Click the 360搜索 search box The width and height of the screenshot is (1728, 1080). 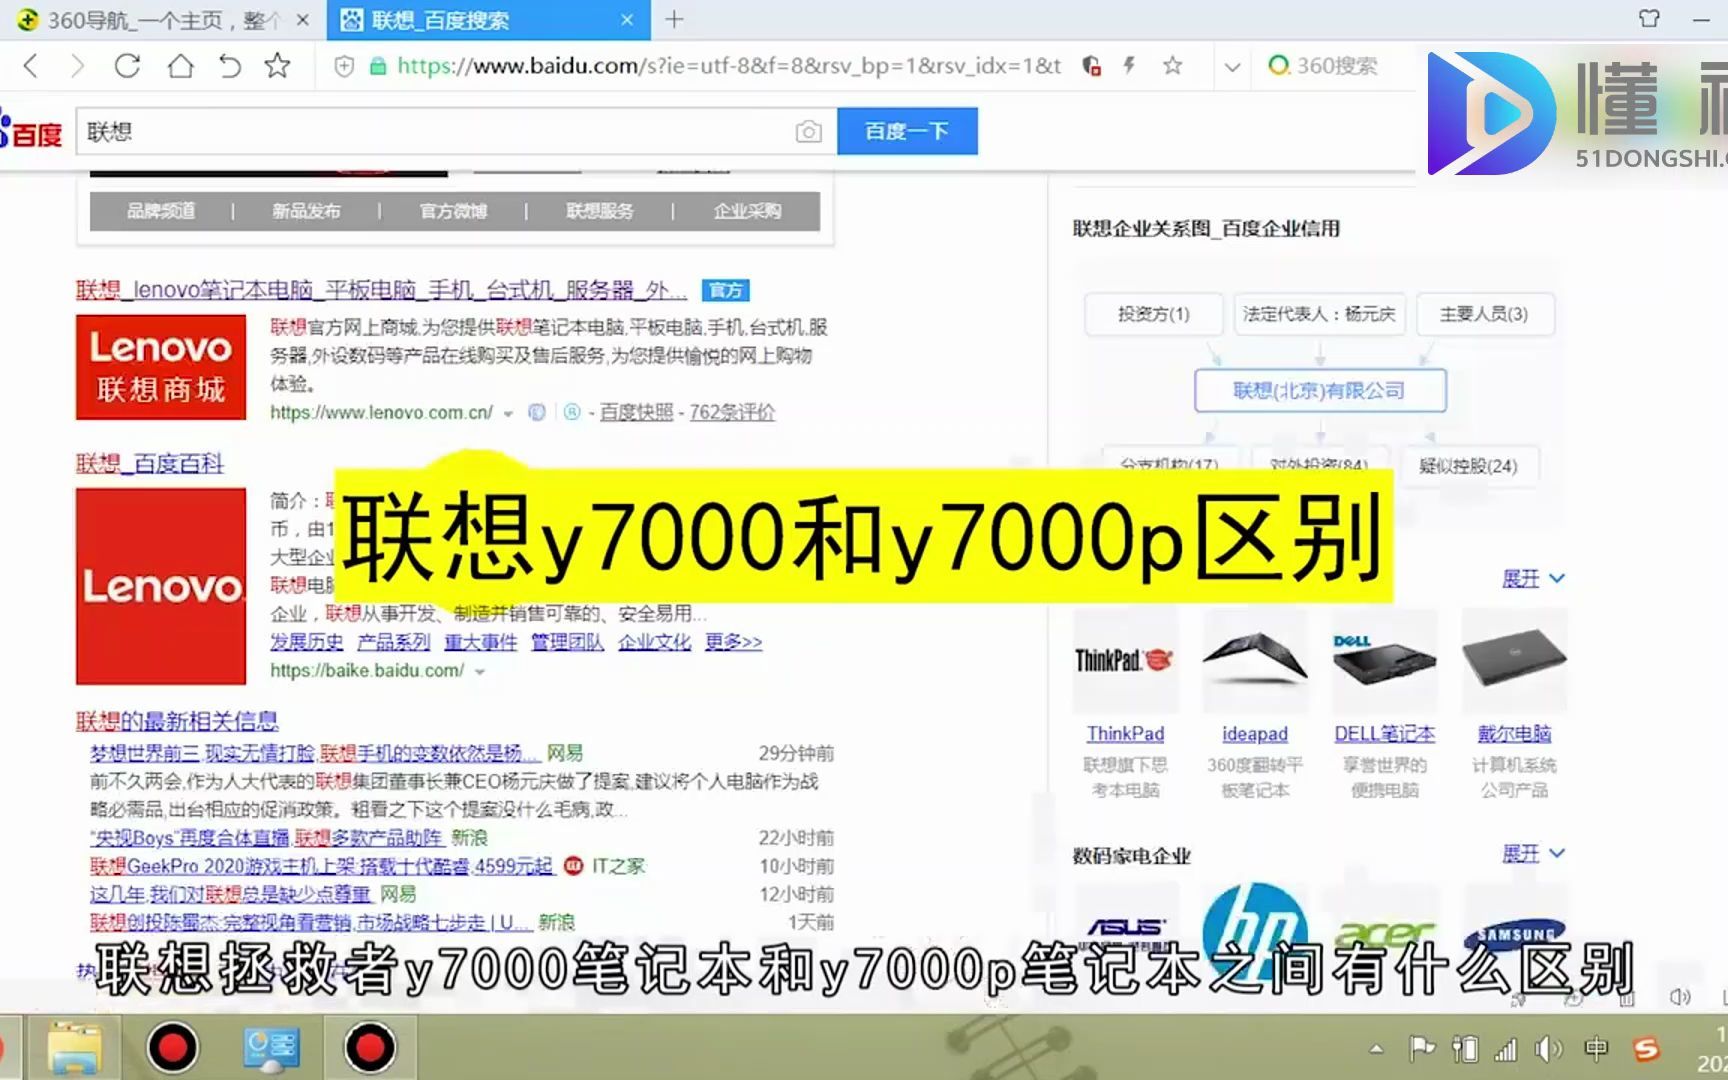pyautogui.click(x=1338, y=66)
